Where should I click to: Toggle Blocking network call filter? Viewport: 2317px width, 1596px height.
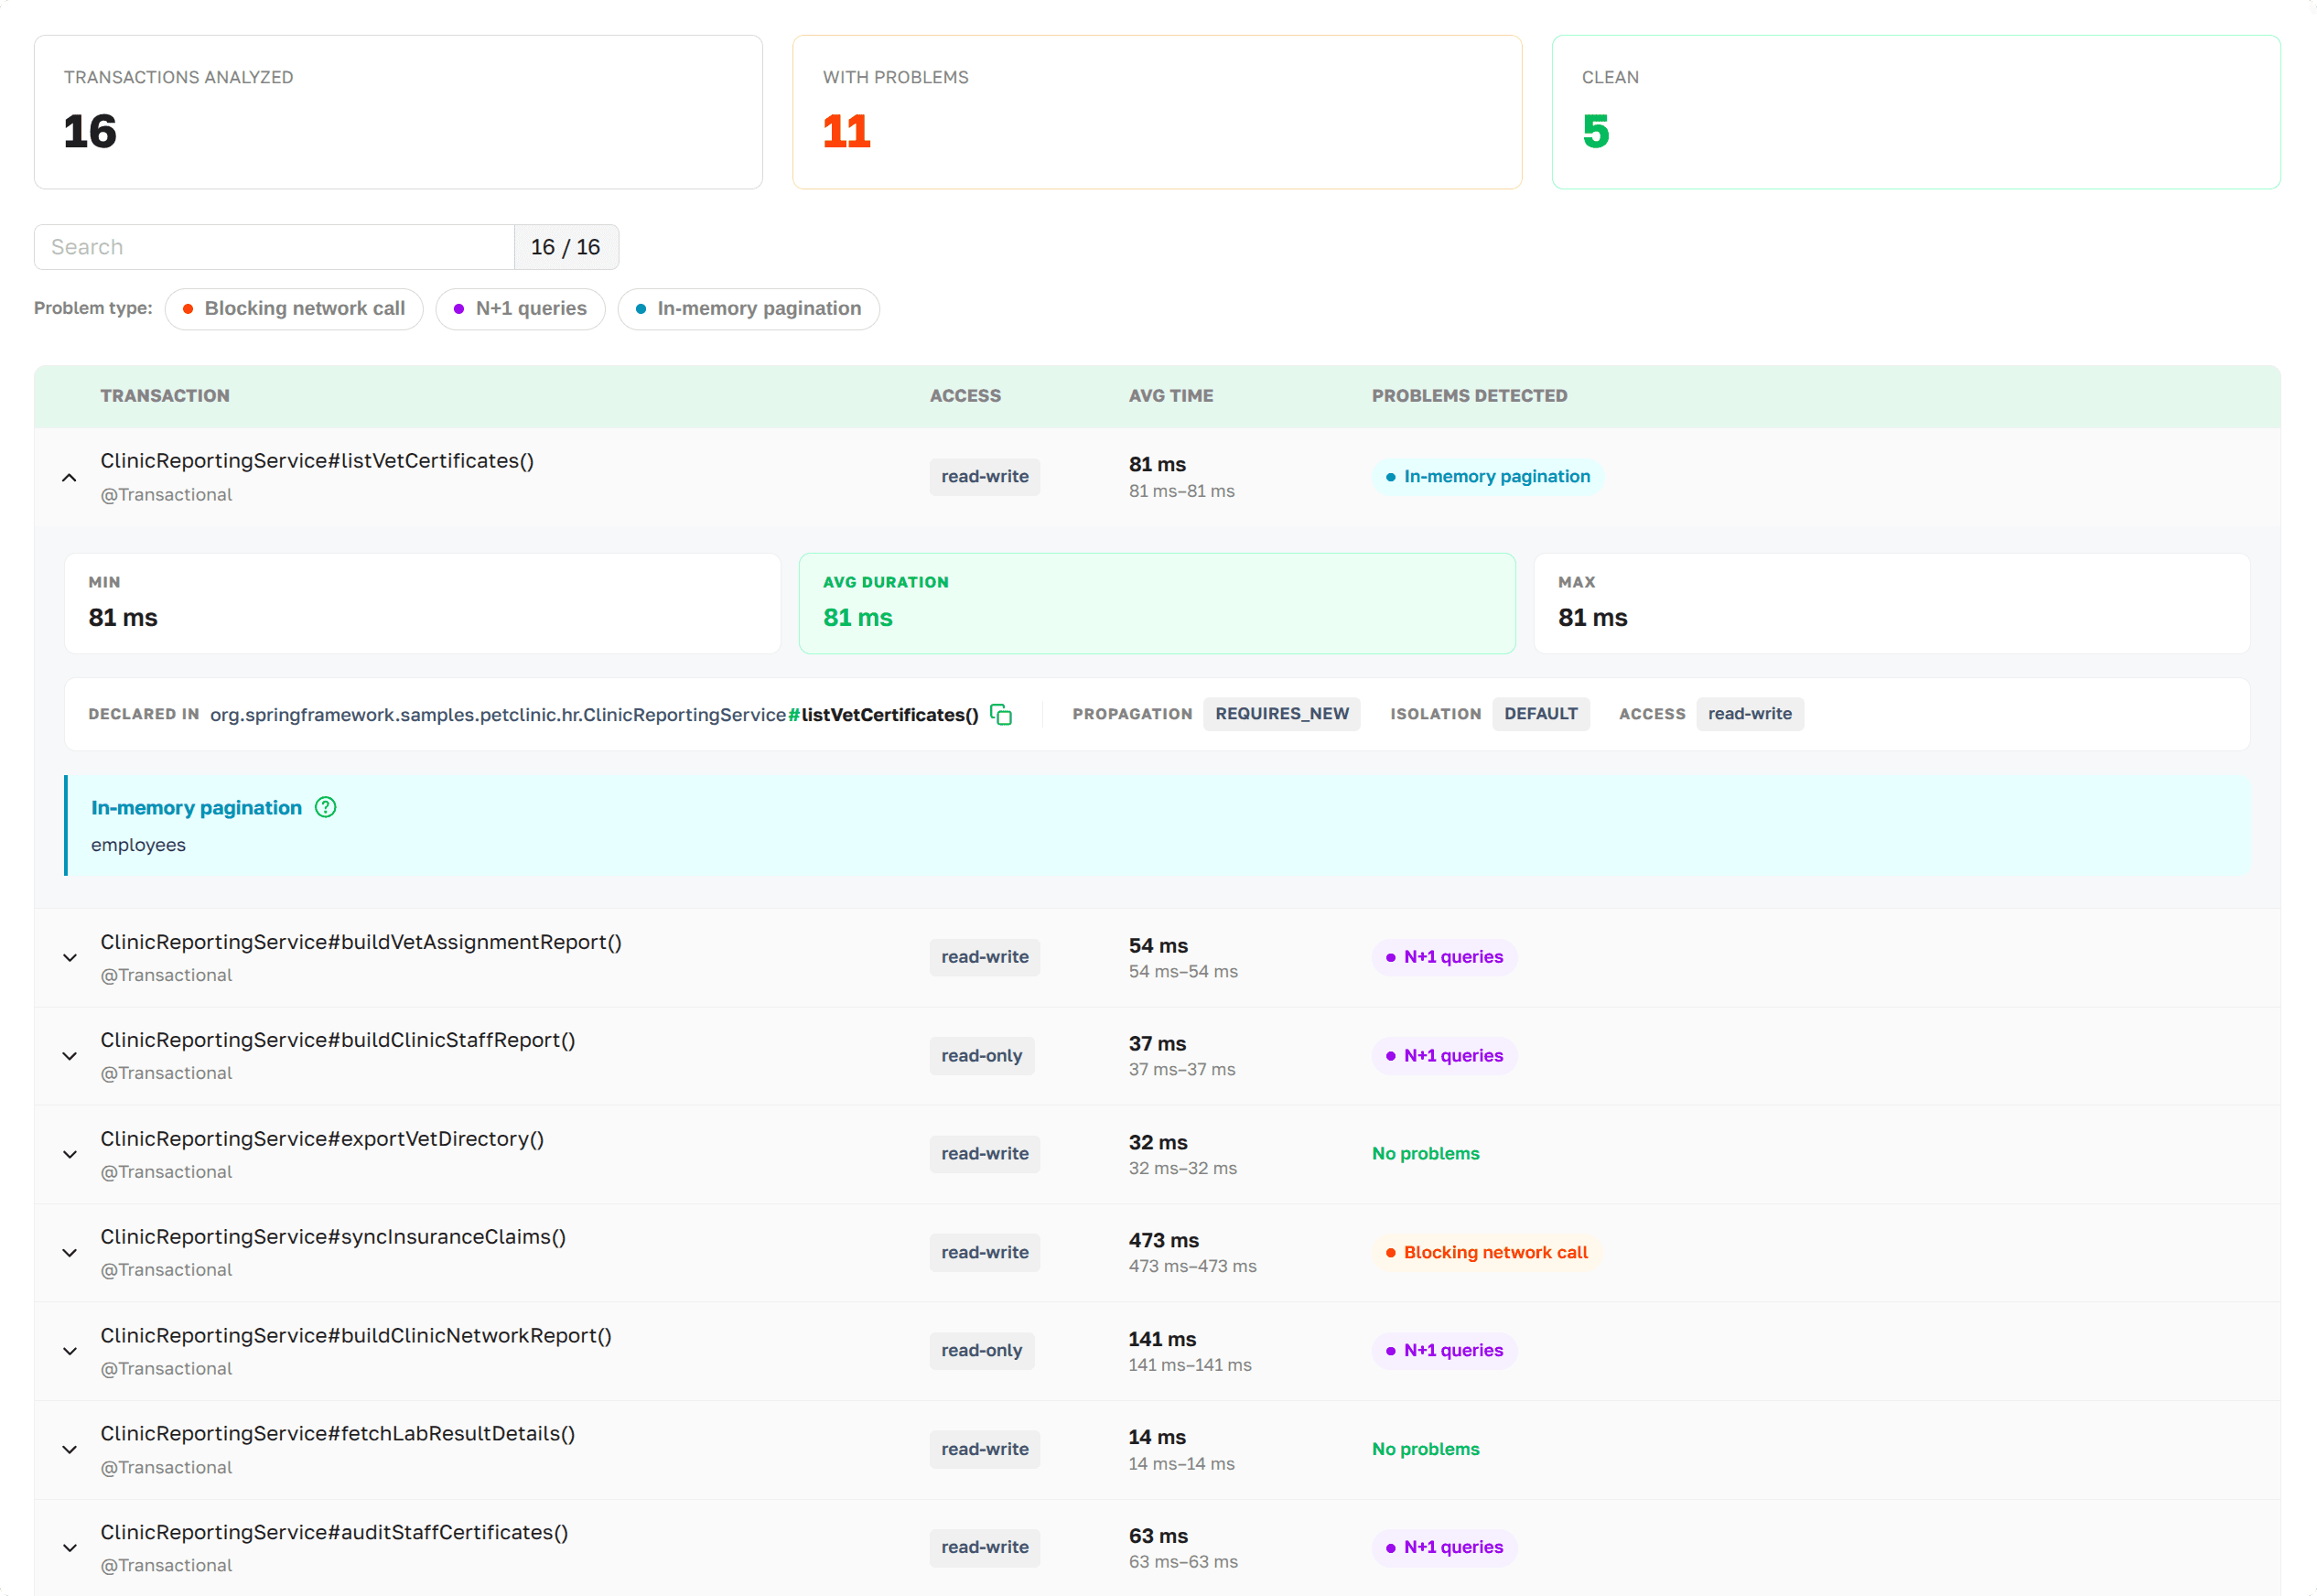[294, 309]
